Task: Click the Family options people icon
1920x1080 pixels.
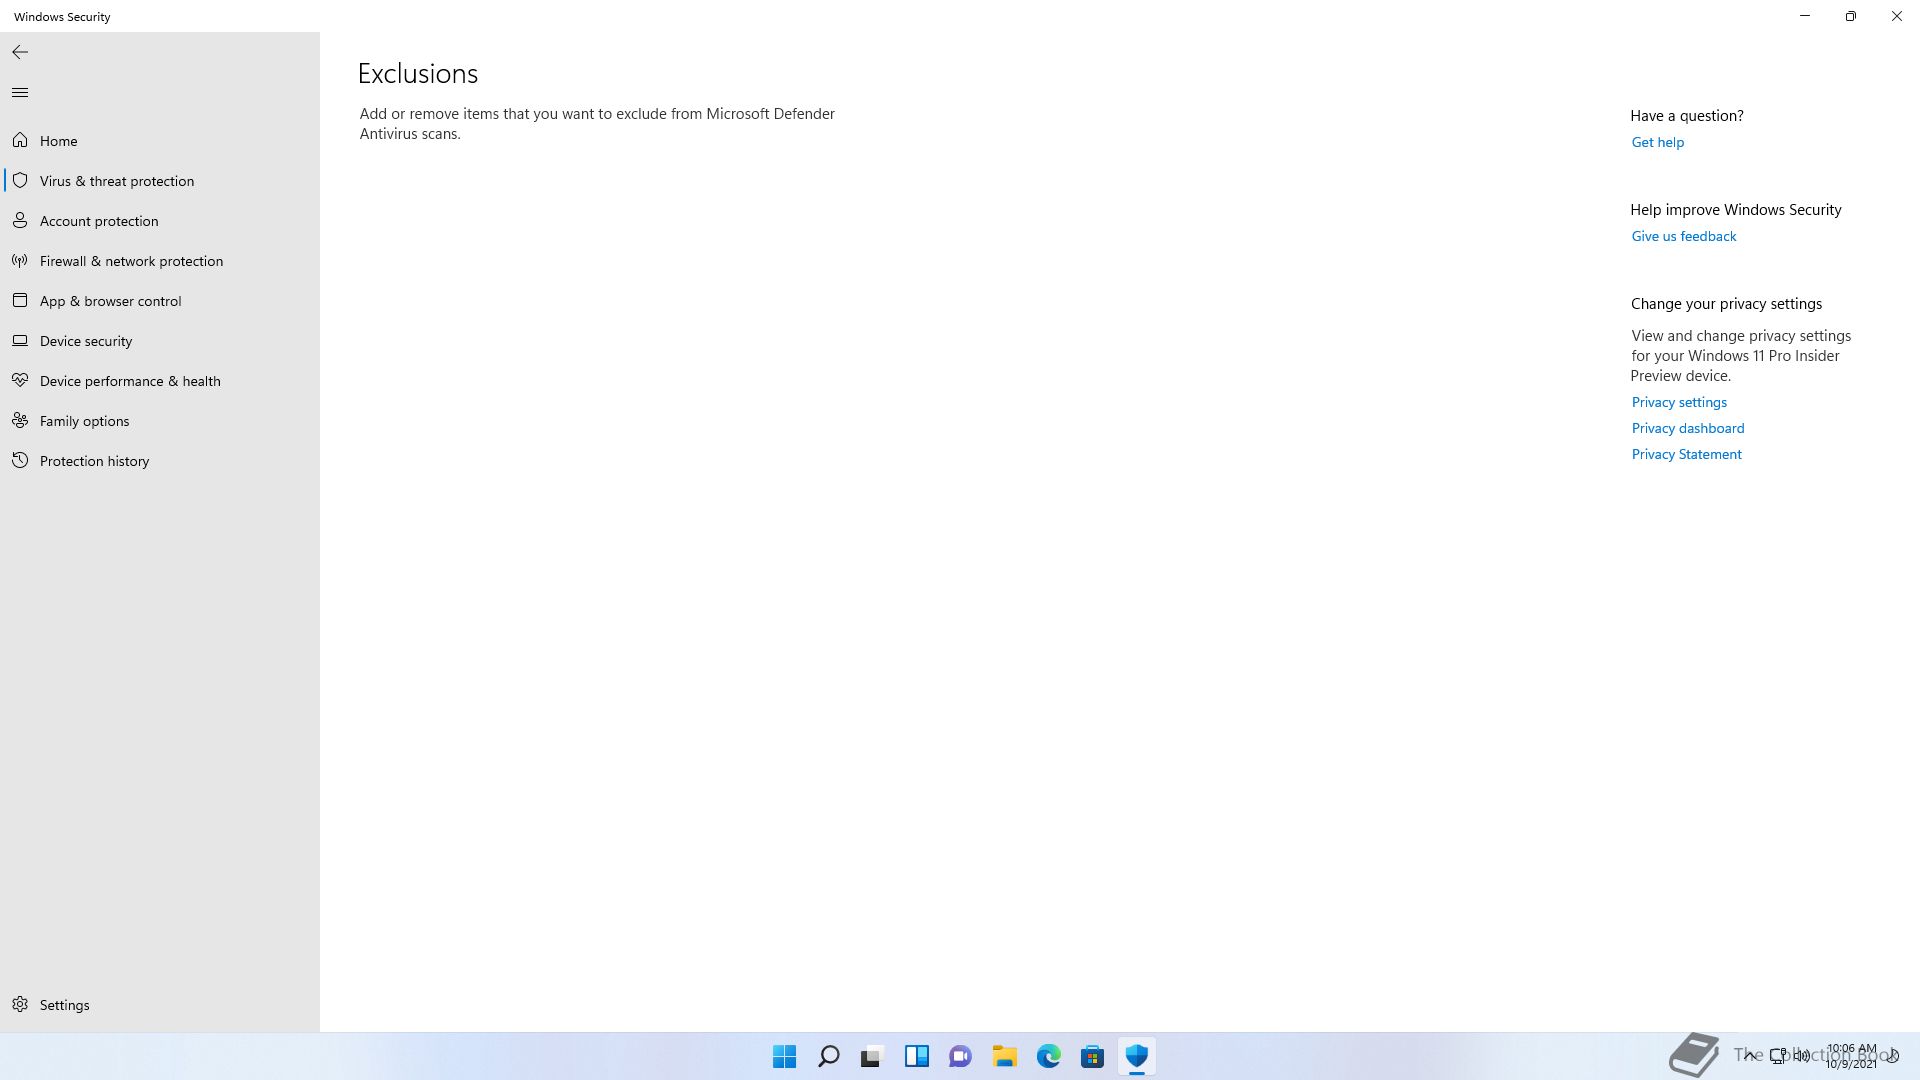Action: pyautogui.click(x=20, y=421)
